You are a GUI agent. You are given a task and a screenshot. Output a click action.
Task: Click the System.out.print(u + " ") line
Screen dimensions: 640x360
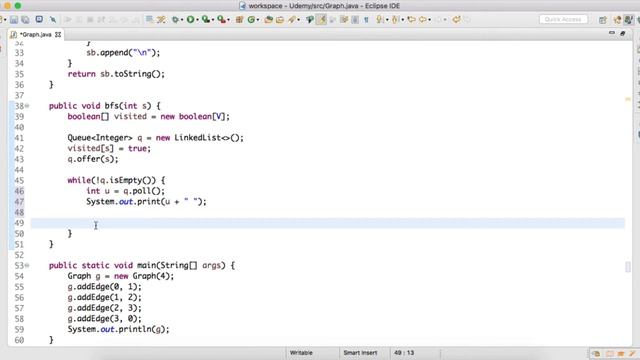pyautogui.click(x=147, y=202)
